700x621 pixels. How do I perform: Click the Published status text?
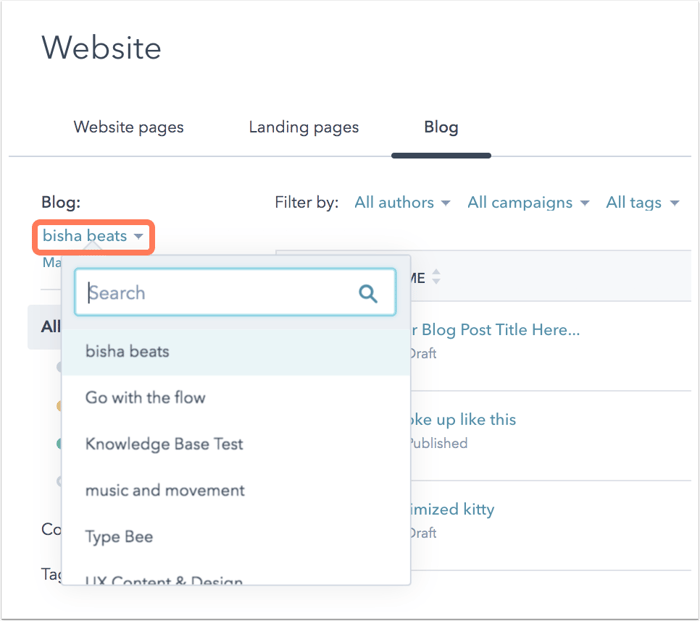(438, 443)
